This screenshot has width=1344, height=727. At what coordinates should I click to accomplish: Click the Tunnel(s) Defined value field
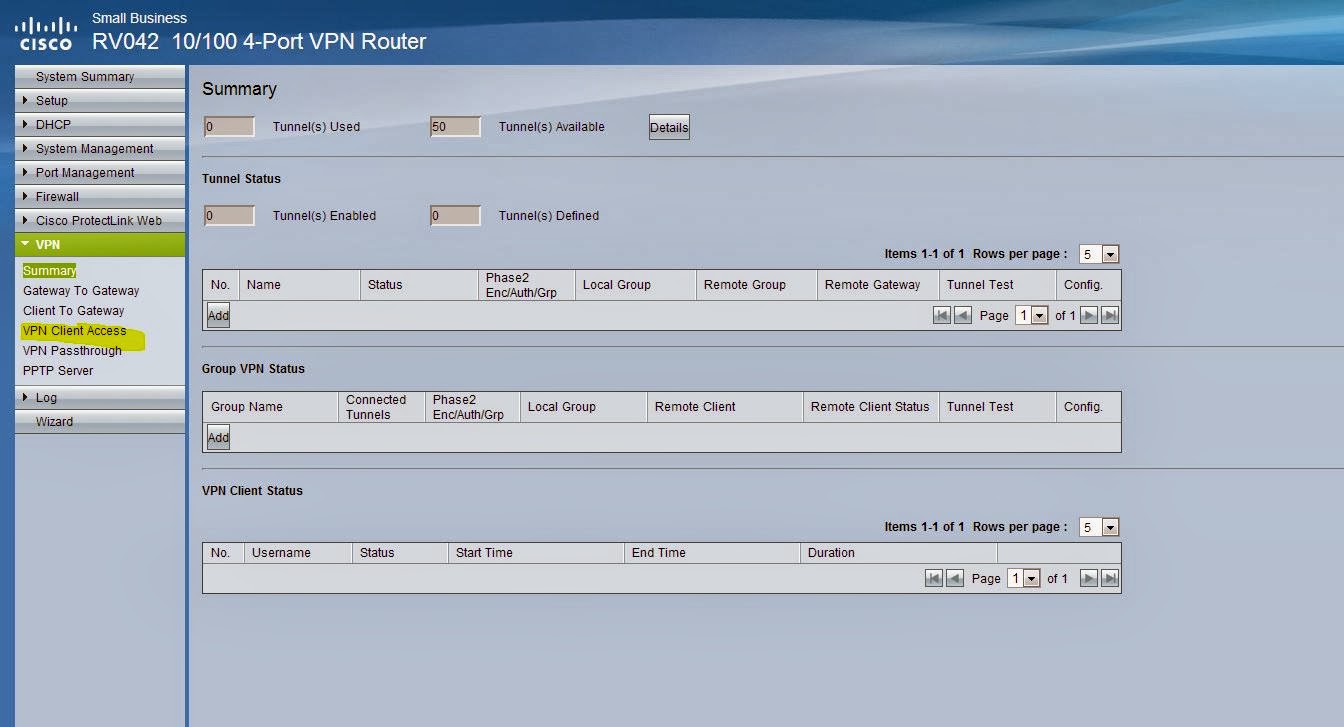455,215
